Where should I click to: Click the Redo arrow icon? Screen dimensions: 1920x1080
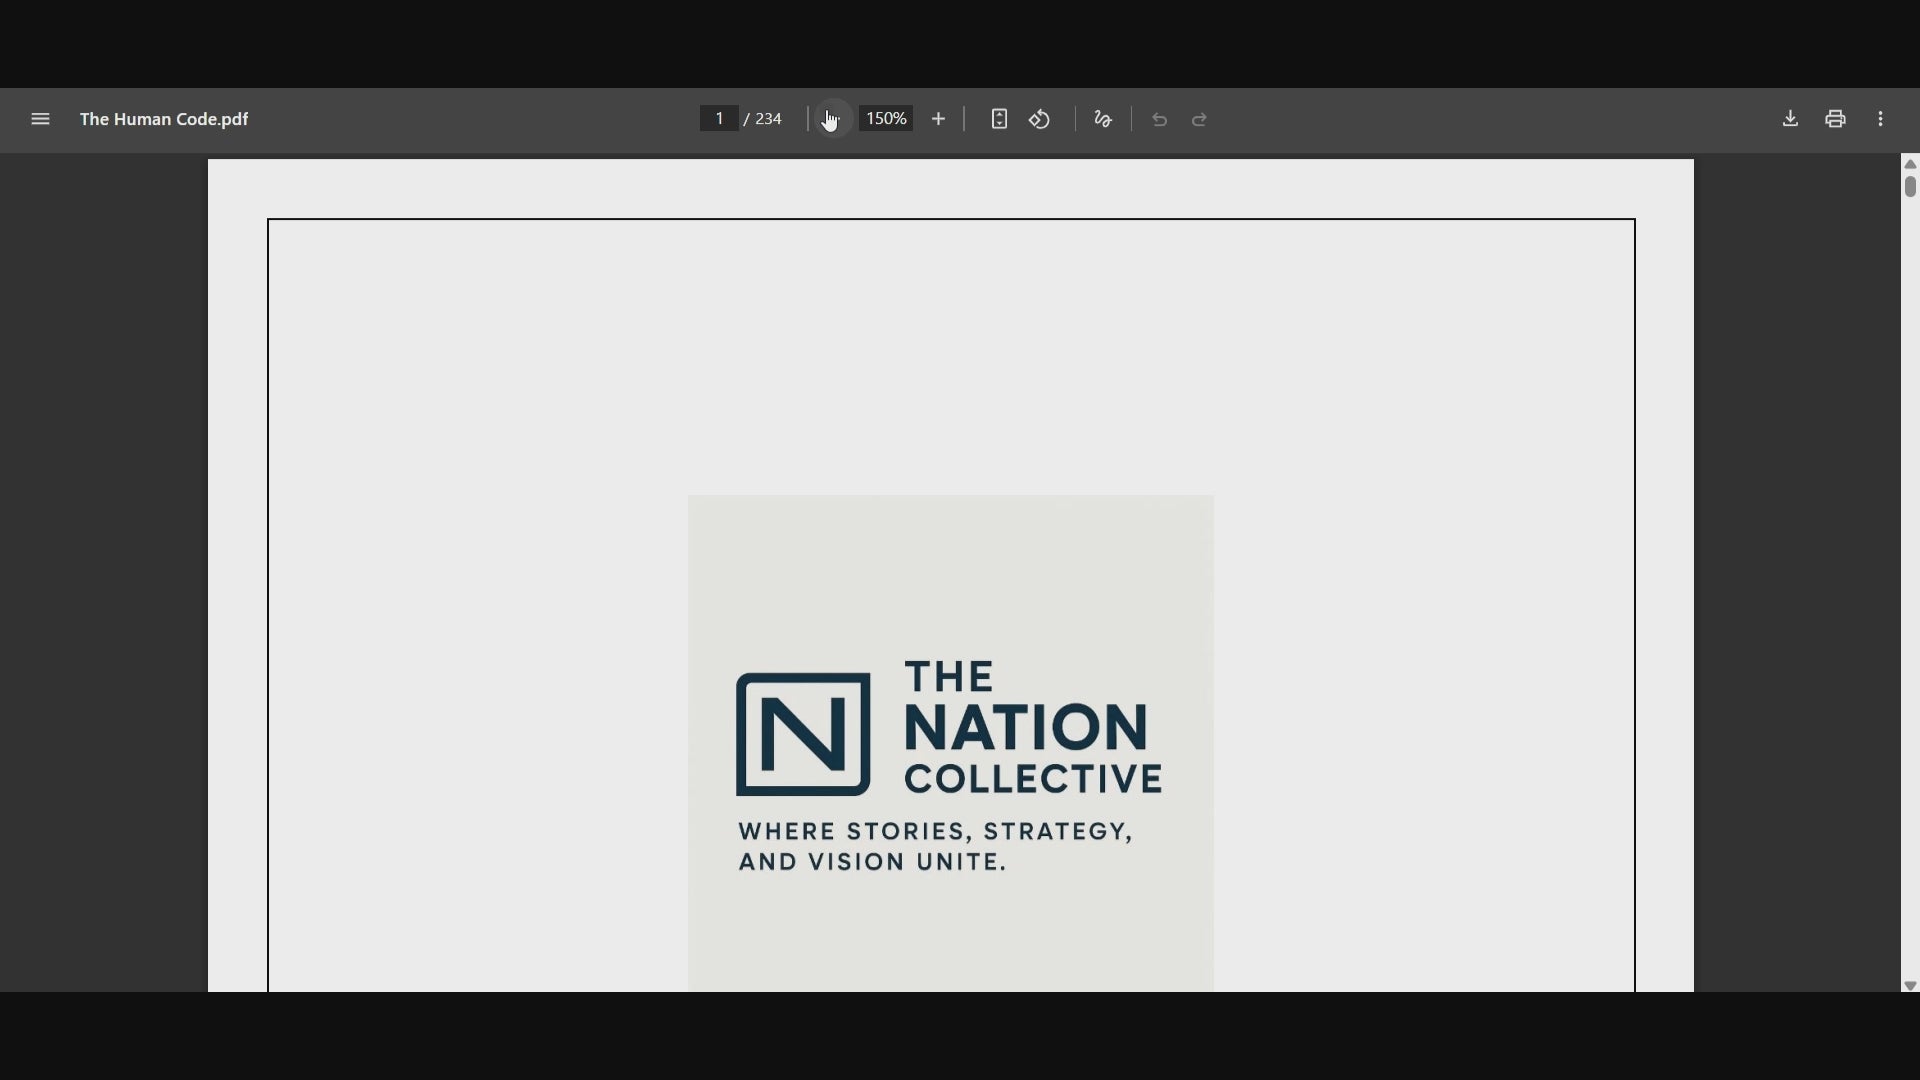[x=1200, y=119]
